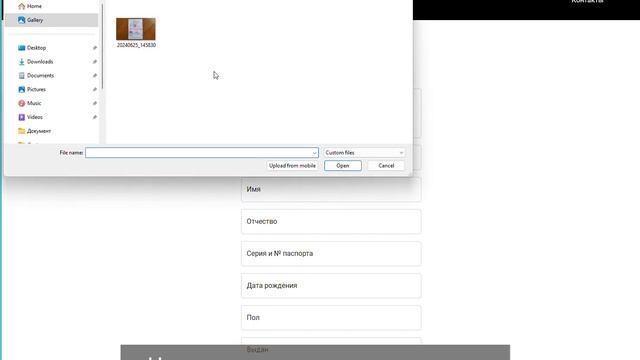This screenshot has height=360, width=640.
Task: Click pin icon next to Music
Action: point(95,103)
